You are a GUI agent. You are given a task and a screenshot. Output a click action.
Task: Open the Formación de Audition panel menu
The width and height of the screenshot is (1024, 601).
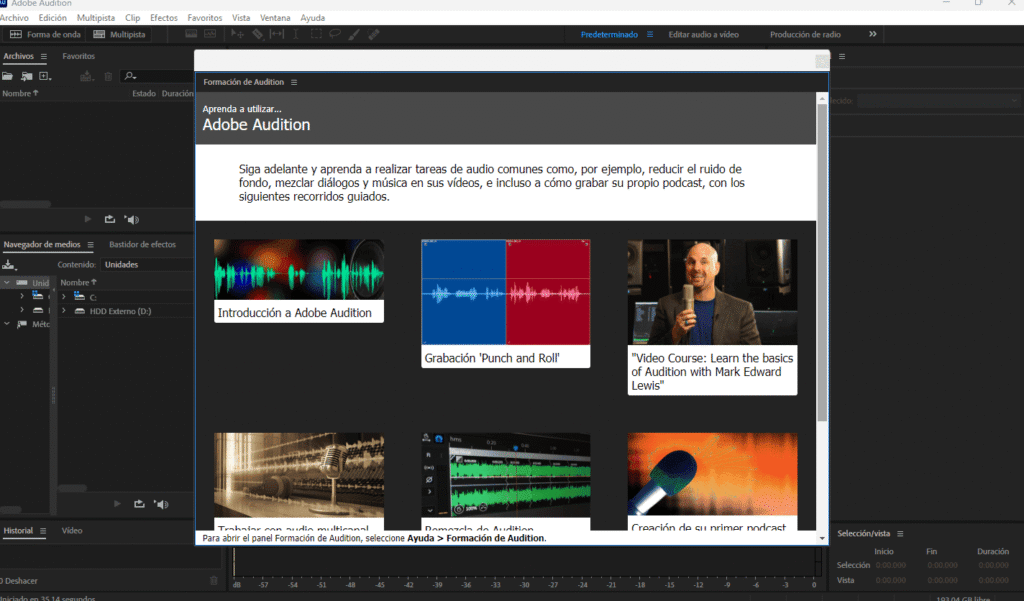tap(294, 82)
